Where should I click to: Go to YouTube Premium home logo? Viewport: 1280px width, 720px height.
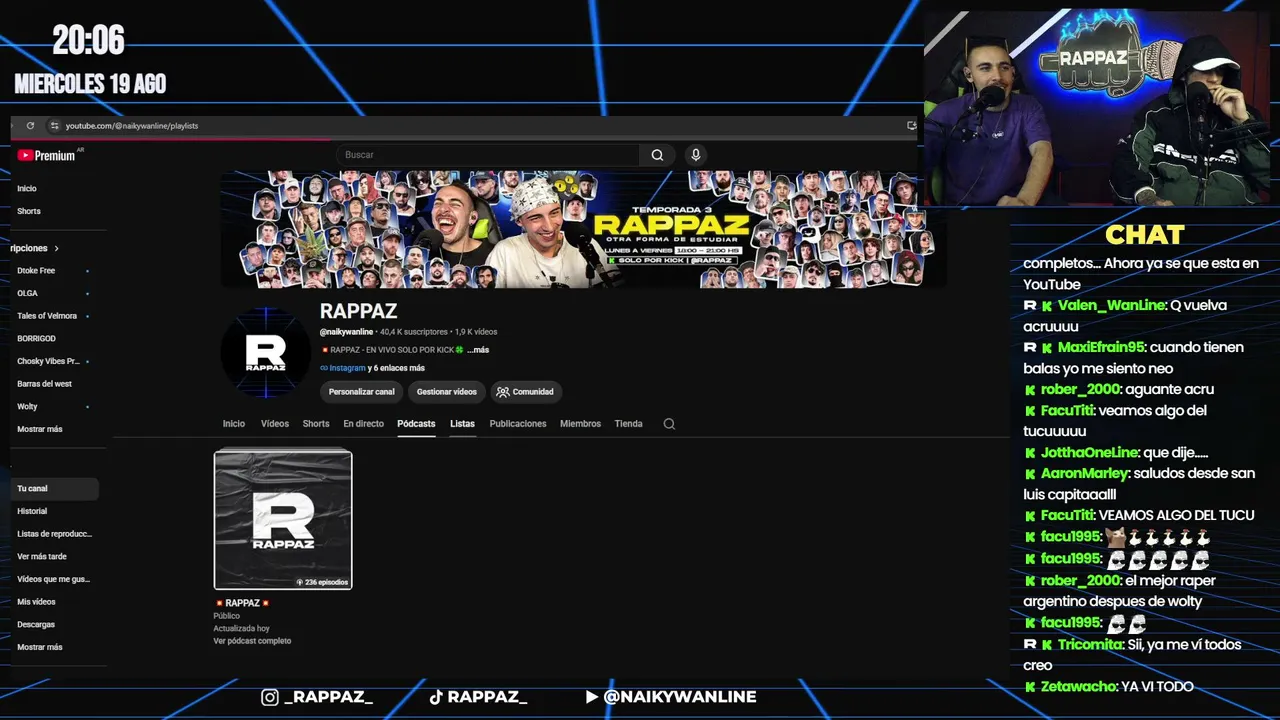pyautogui.click(x=47, y=155)
